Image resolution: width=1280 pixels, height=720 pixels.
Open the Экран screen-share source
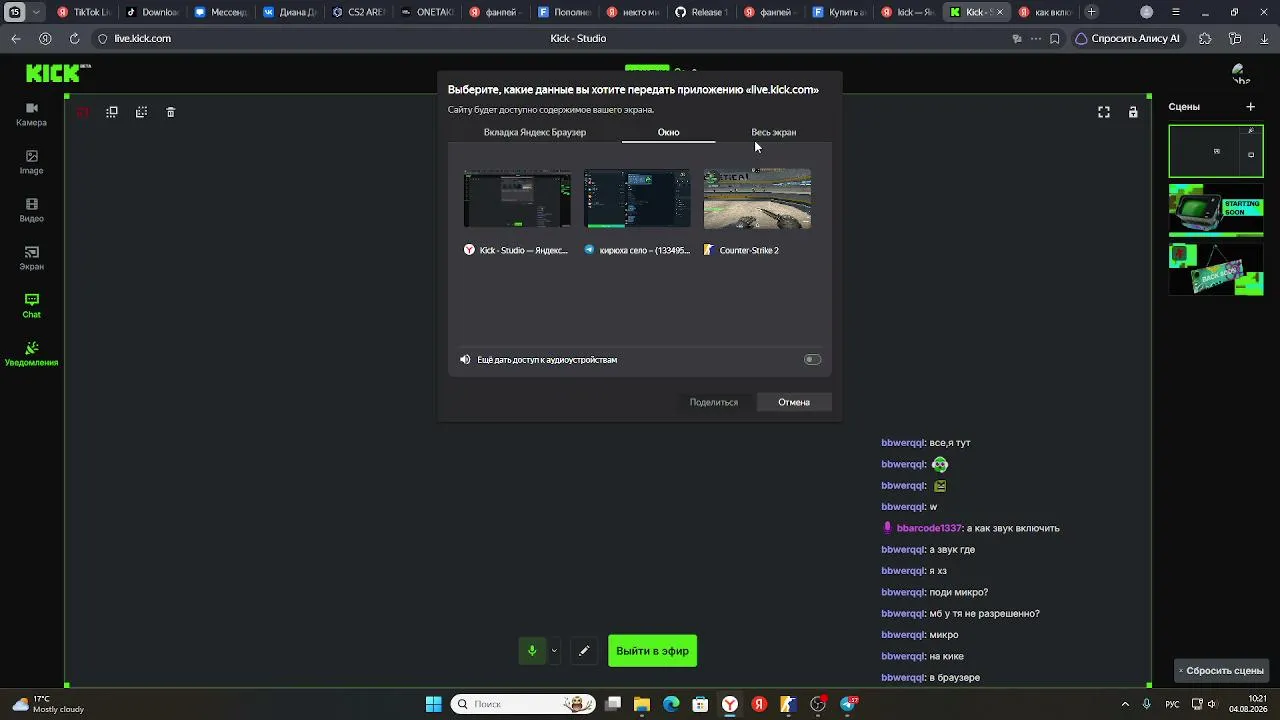click(31, 258)
